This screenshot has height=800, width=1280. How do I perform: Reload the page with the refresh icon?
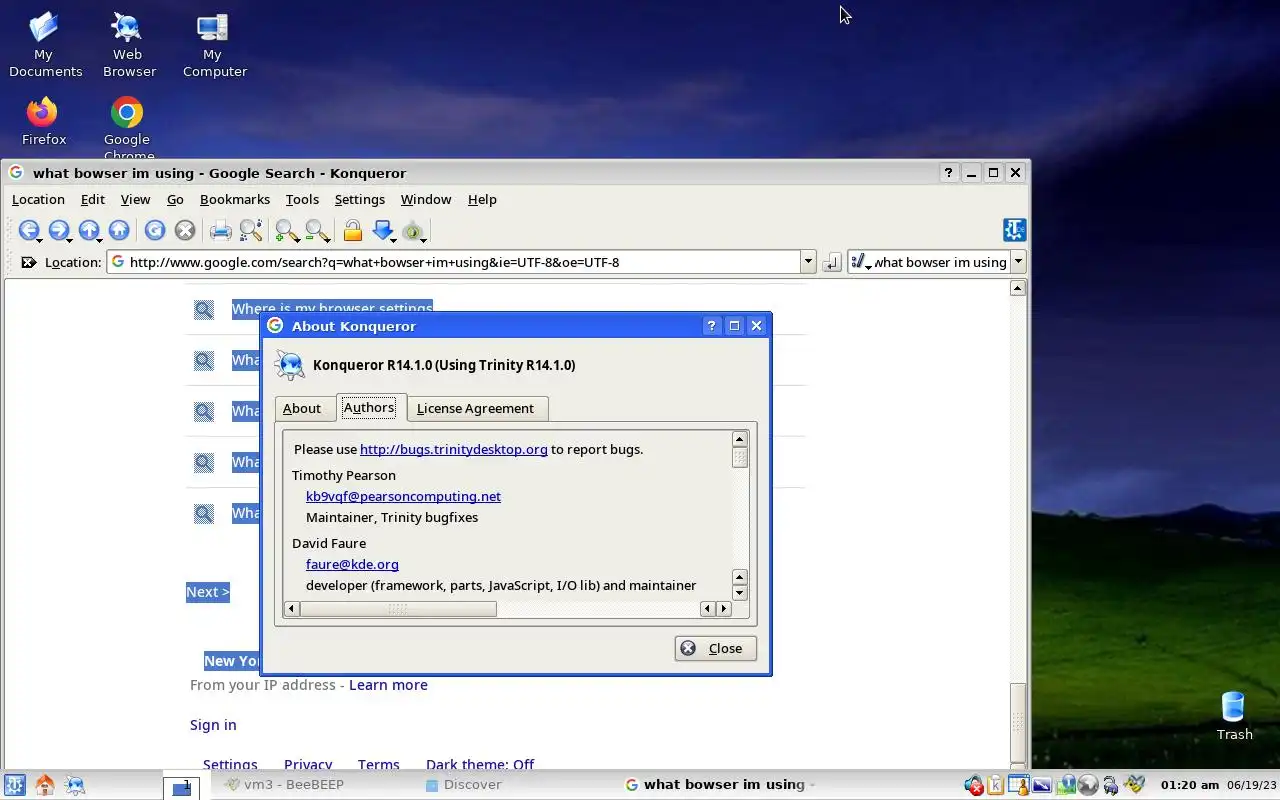(x=155, y=230)
